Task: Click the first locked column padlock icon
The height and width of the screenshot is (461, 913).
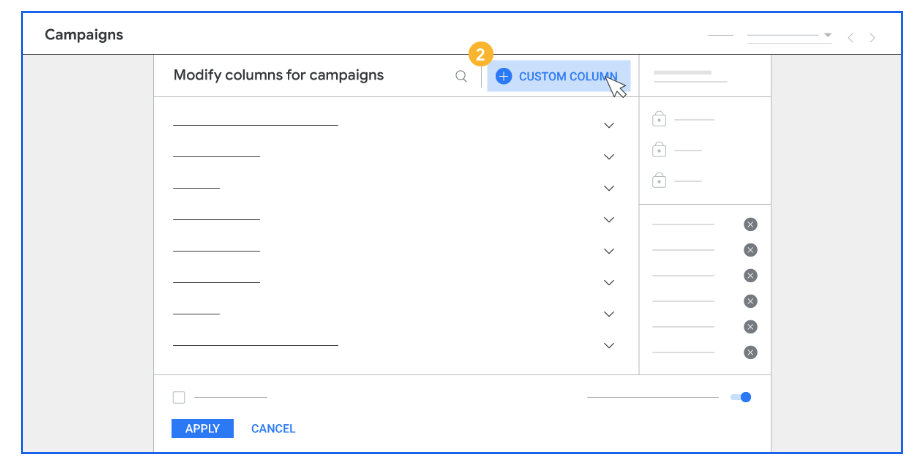Action: pyautogui.click(x=659, y=119)
